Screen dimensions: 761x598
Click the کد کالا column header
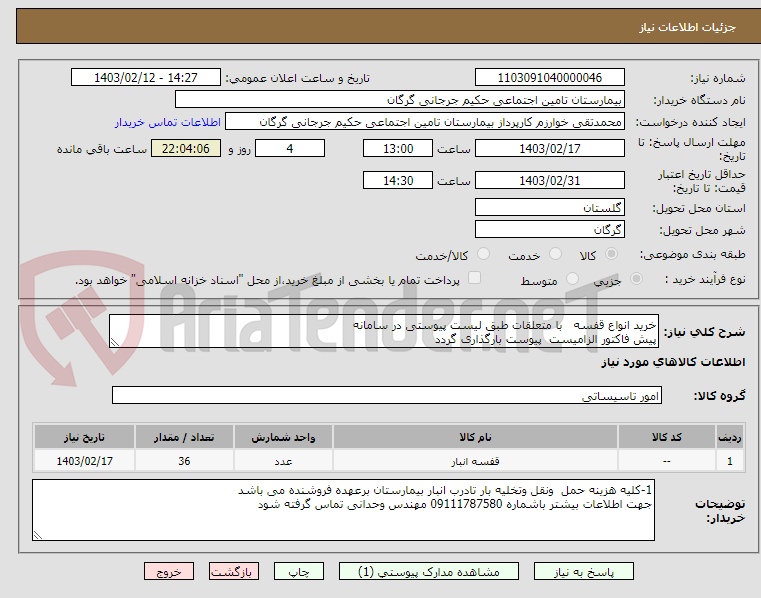pyautogui.click(x=666, y=437)
